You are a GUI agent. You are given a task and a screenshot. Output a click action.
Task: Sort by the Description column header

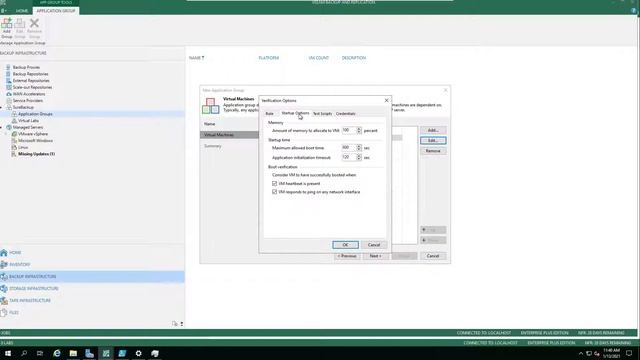click(354, 58)
